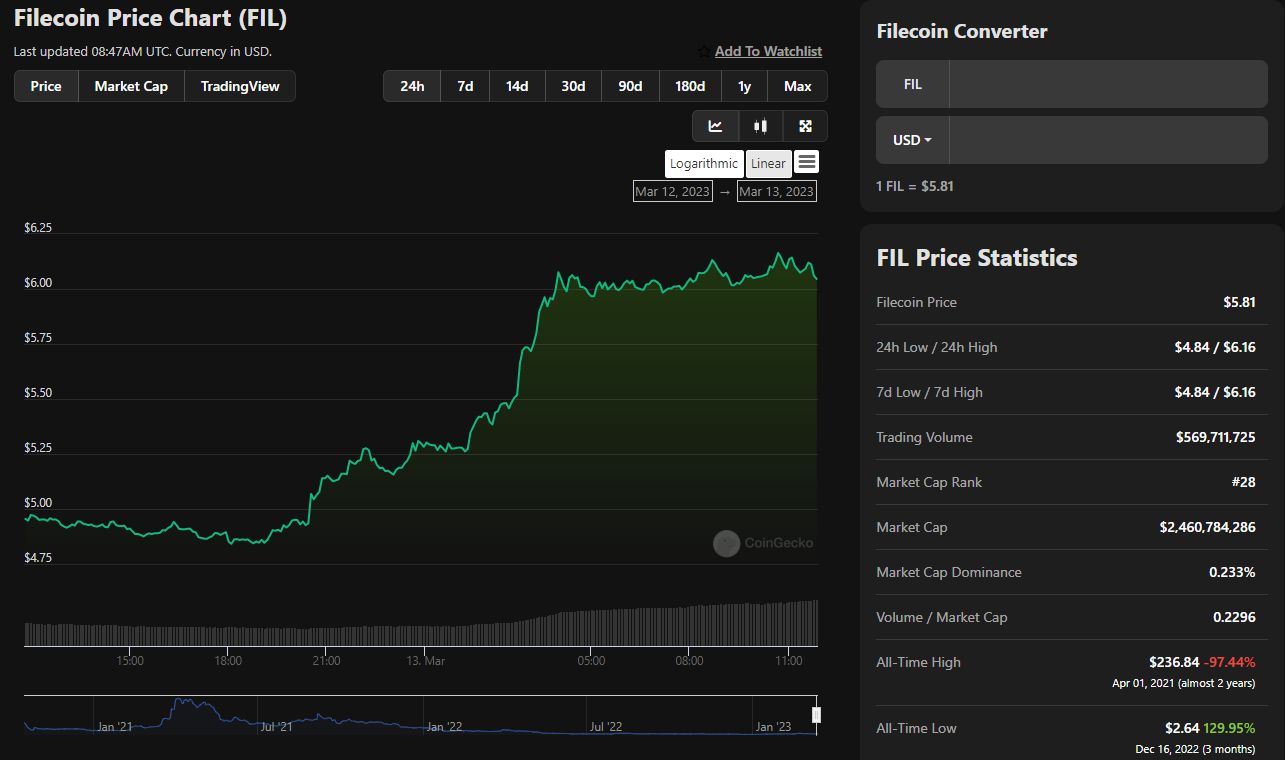Viewport: 1285px width, 760px height.
Task: Click the Market Cap Rank #28
Action: (1243, 482)
